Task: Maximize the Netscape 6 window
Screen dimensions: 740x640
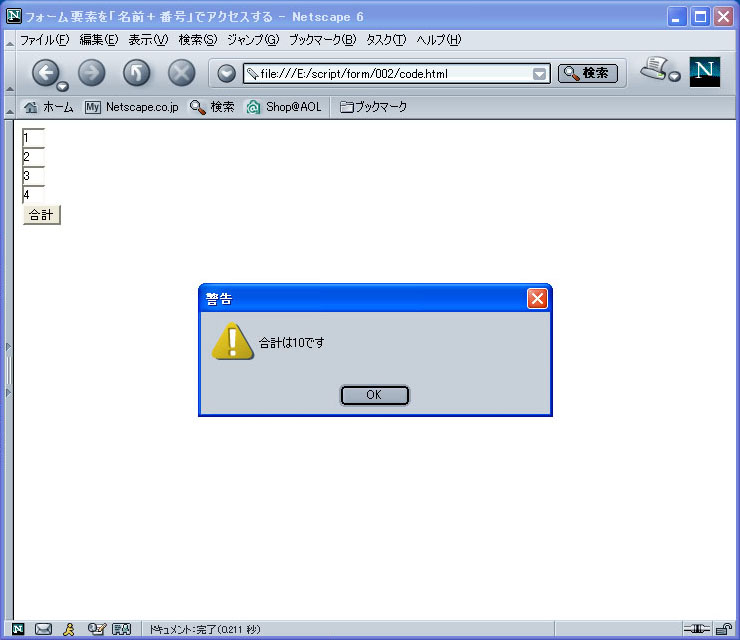Action: tap(700, 17)
